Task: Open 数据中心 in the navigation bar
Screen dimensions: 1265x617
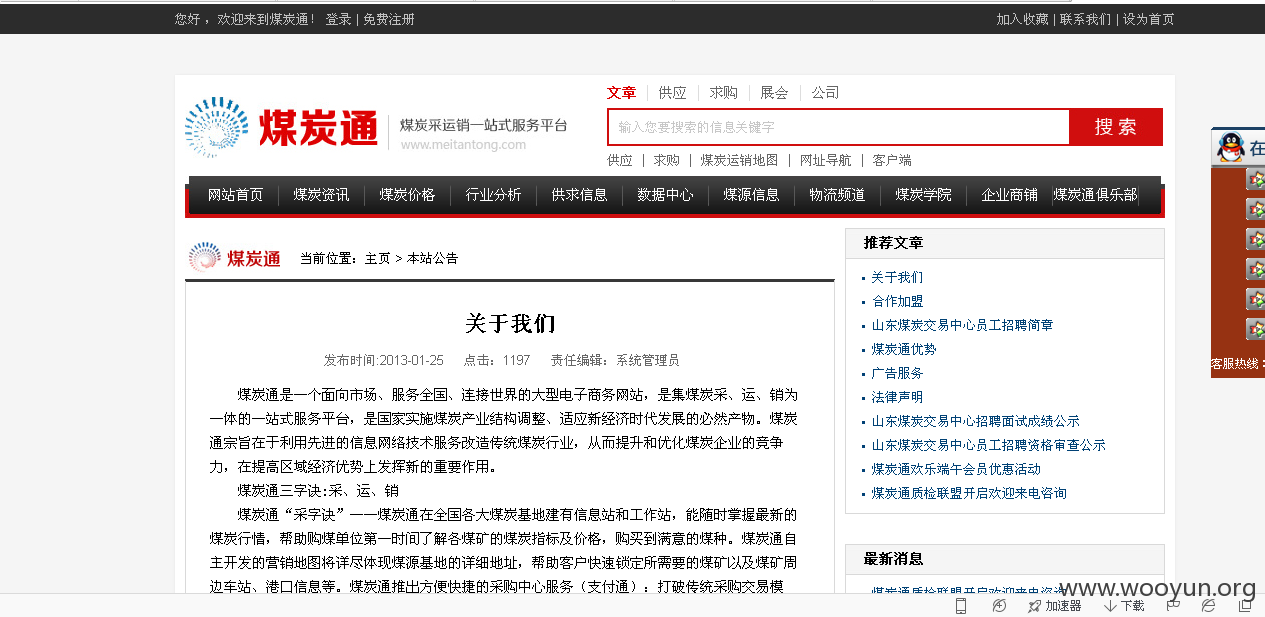Action: click(665, 195)
